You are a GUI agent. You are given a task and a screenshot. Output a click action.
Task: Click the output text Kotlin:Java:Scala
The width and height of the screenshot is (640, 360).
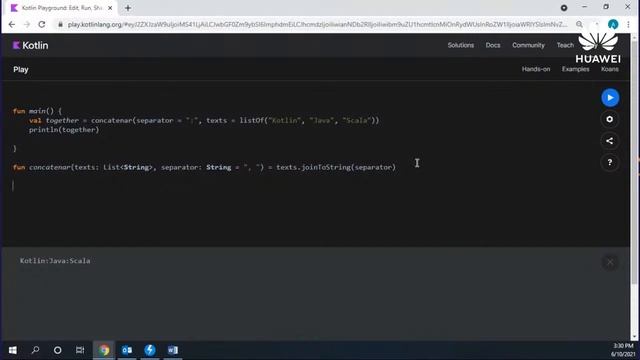click(55, 261)
